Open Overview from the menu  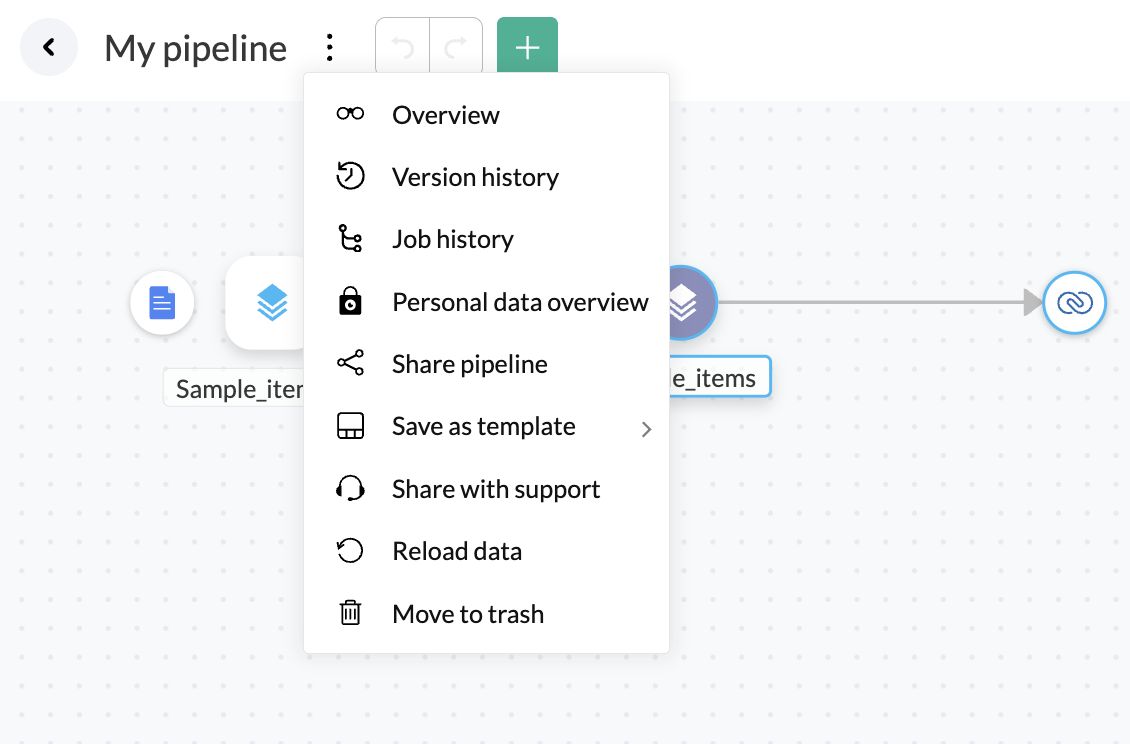(x=445, y=115)
